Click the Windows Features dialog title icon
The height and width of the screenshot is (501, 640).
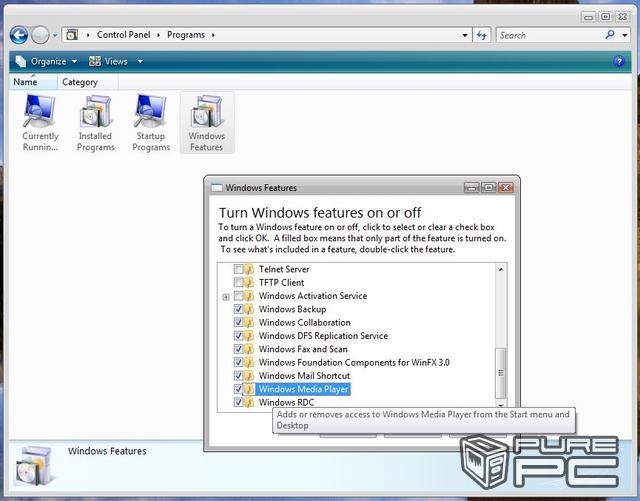217,188
